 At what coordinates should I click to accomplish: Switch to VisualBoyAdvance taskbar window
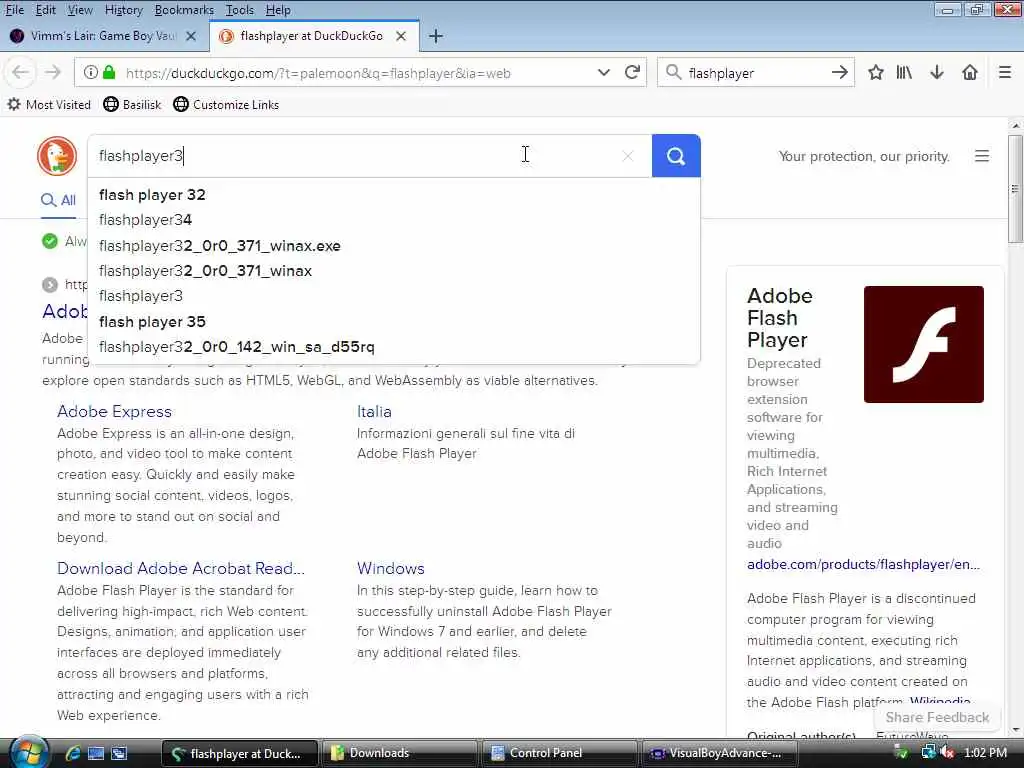(x=720, y=753)
